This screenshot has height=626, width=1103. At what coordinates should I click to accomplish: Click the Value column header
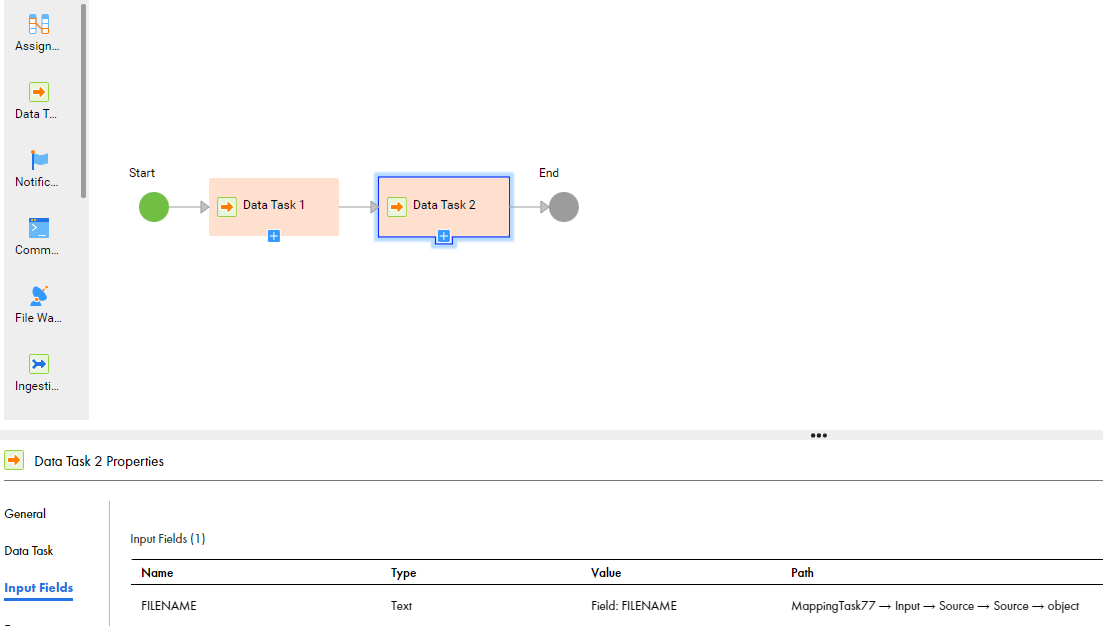click(x=606, y=573)
